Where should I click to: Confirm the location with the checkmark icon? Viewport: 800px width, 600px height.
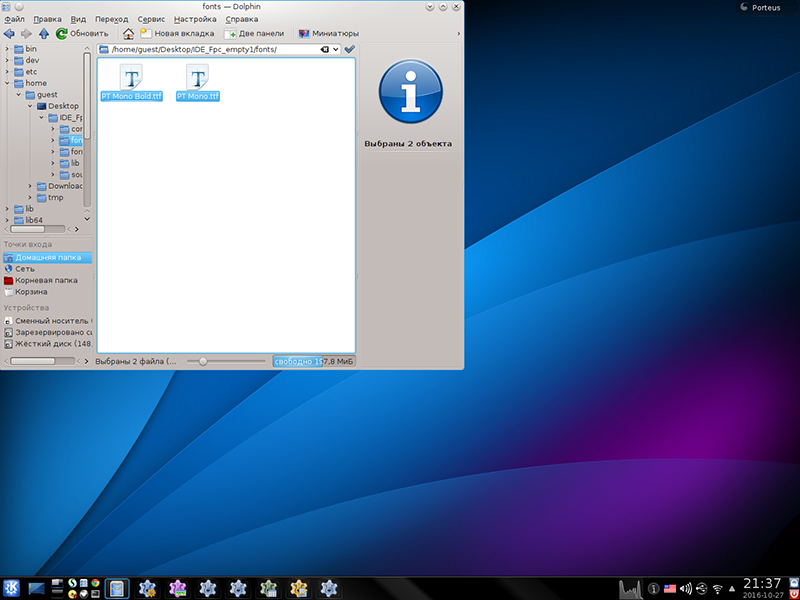pyautogui.click(x=349, y=49)
